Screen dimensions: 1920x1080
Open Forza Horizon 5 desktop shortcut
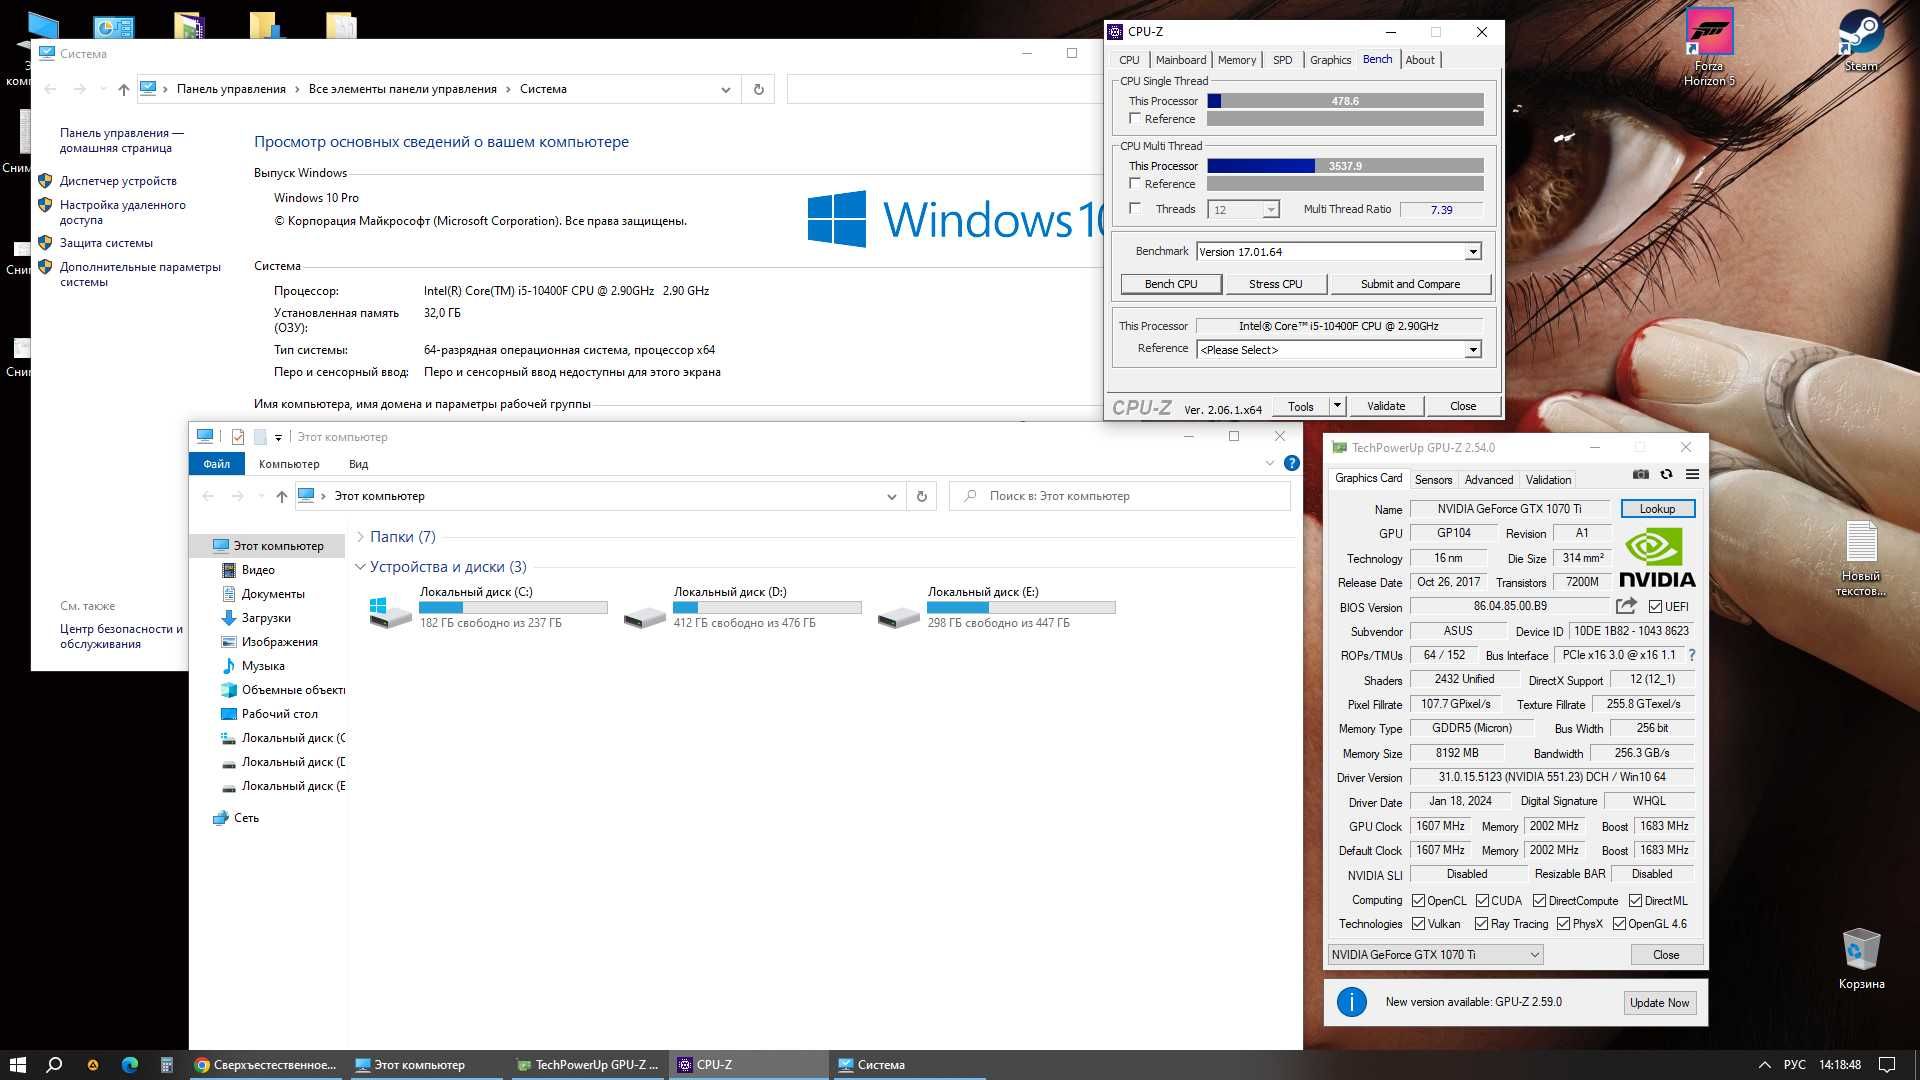[1709, 47]
